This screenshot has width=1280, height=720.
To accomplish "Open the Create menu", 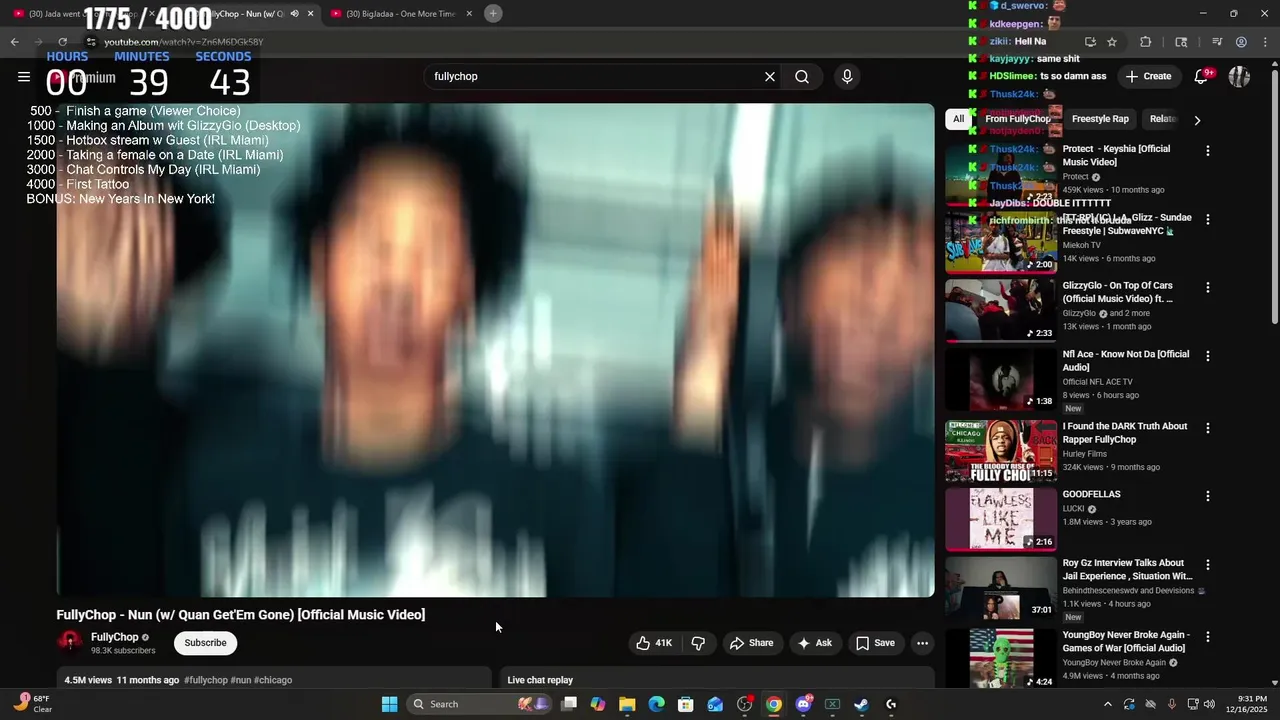I will [1148, 76].
